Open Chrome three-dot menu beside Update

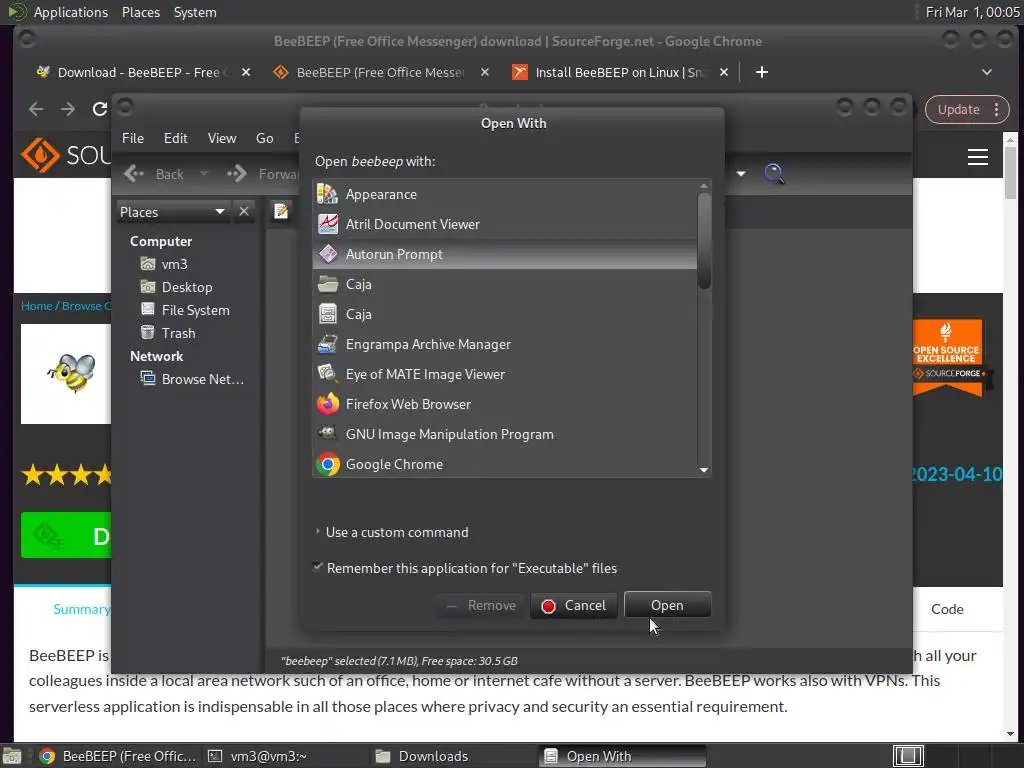coord(996,109)
